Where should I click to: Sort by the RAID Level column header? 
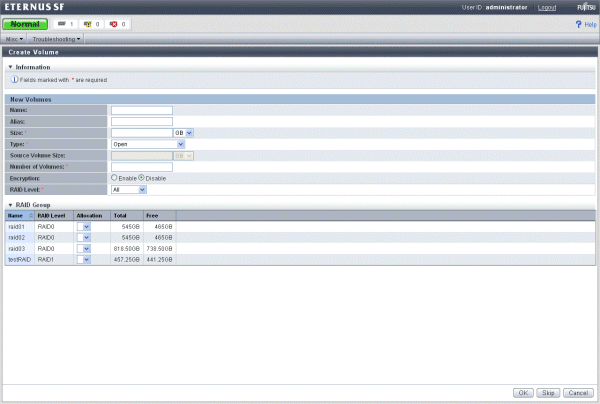54,216
